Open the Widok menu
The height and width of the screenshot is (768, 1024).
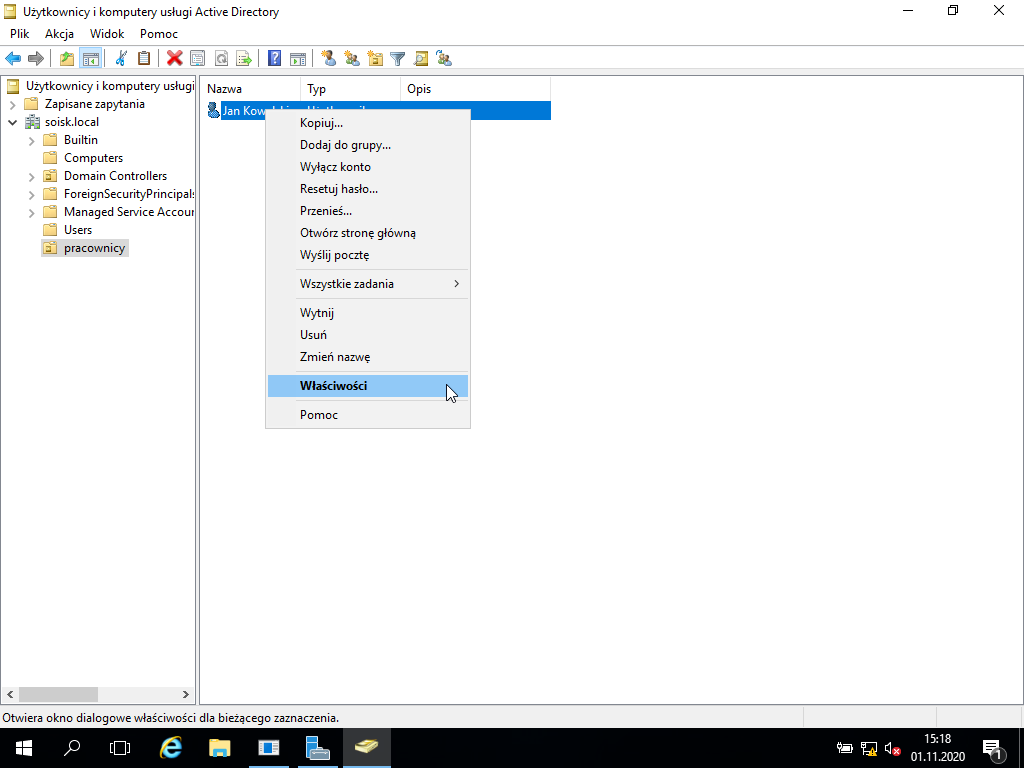[107, 34]
